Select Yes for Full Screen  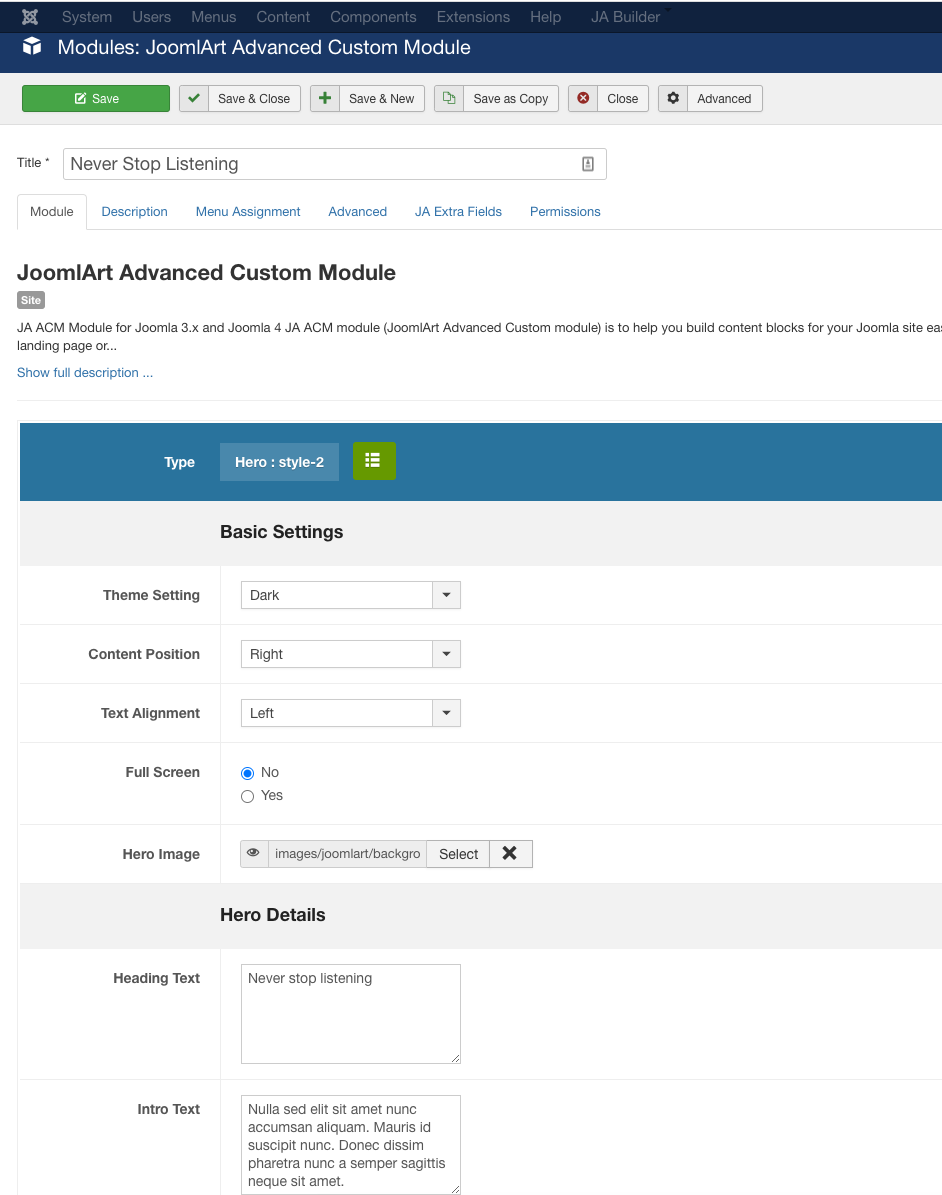pos(248,796)
